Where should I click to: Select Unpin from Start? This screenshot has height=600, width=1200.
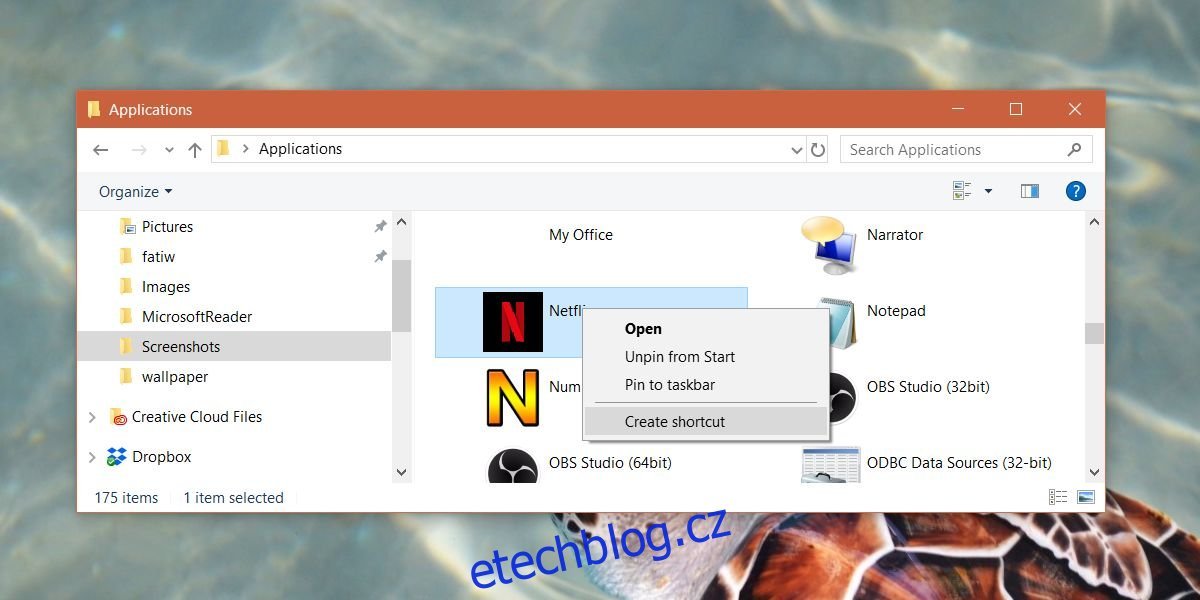(706, 357)
